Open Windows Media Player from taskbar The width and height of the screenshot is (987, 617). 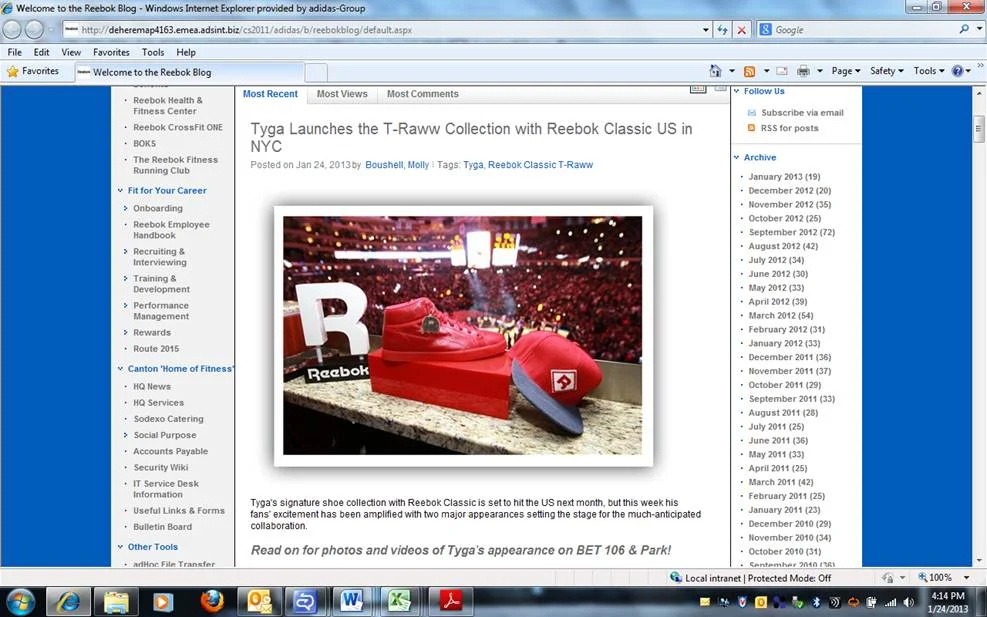162,602
